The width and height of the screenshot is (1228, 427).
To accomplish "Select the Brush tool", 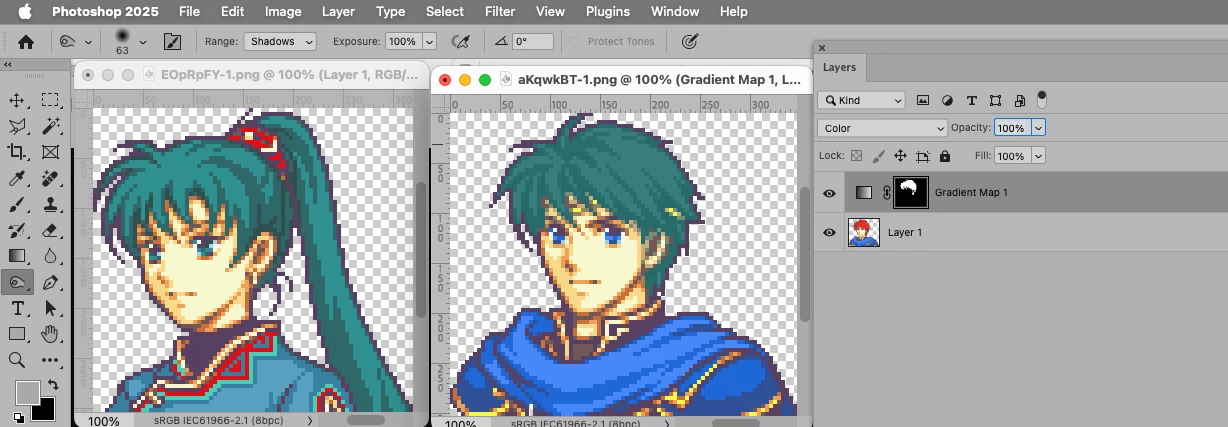I will (17, 204).
